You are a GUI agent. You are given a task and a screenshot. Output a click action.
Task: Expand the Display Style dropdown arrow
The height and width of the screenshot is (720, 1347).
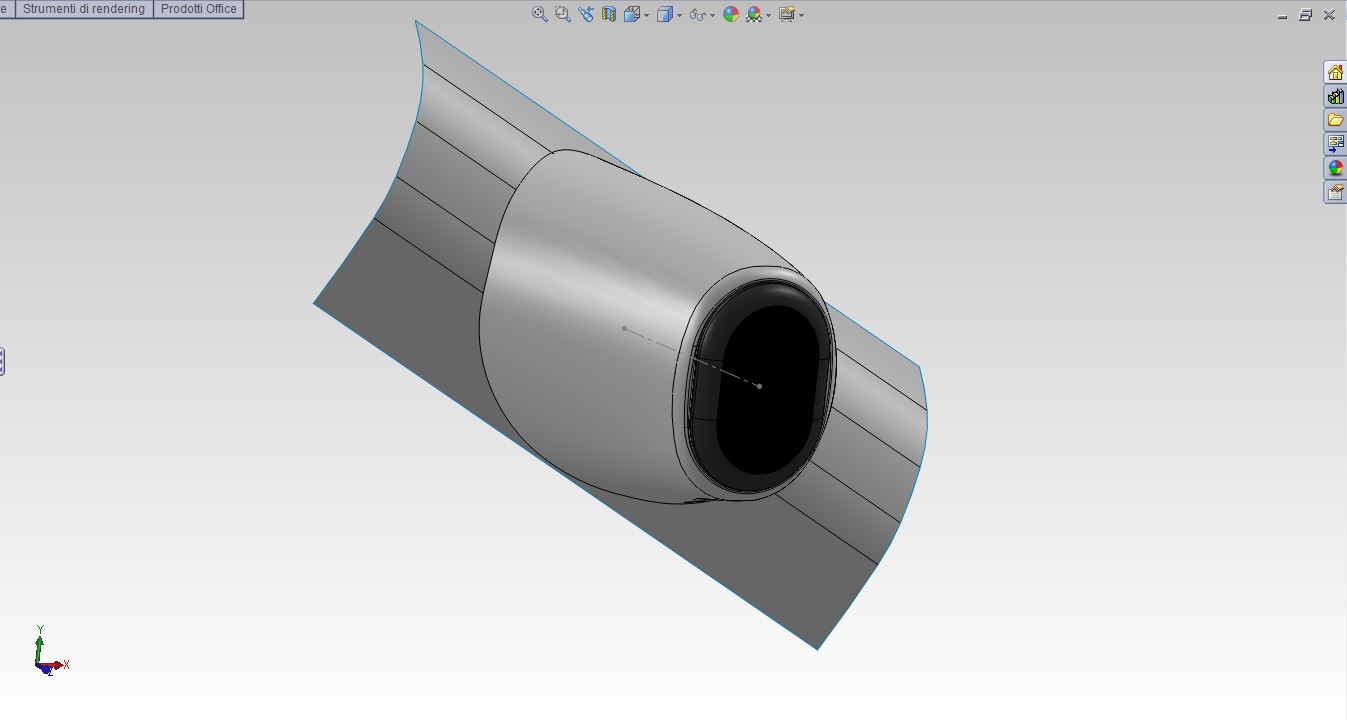pos(679,15)
